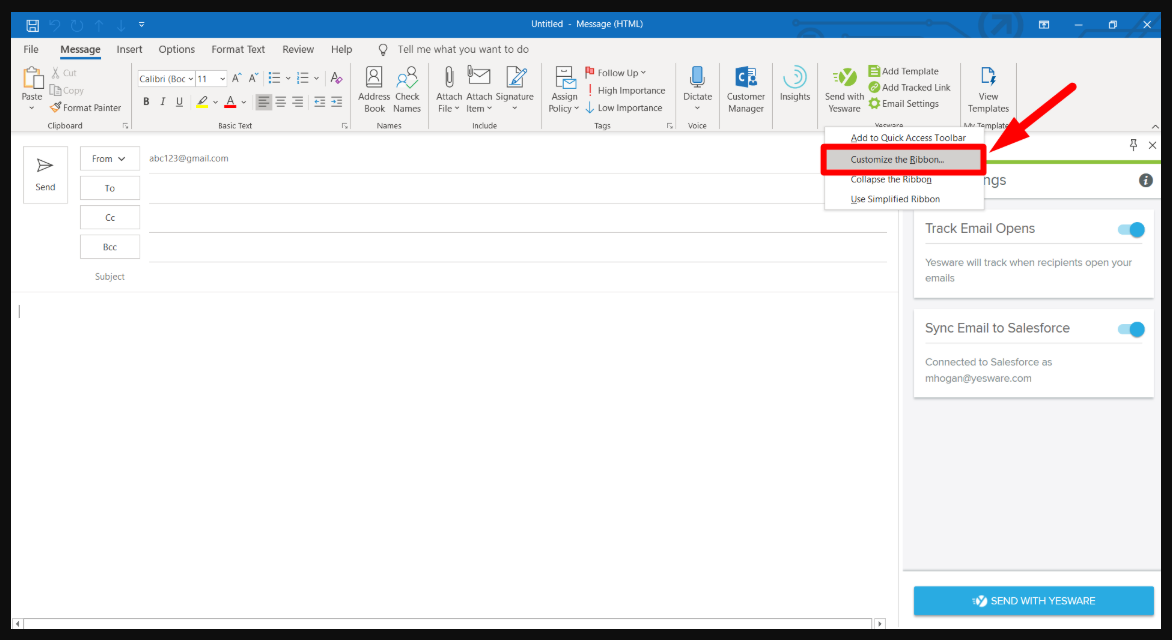
Task: Open Customer Manager
Action: click(x=746, y=89)
